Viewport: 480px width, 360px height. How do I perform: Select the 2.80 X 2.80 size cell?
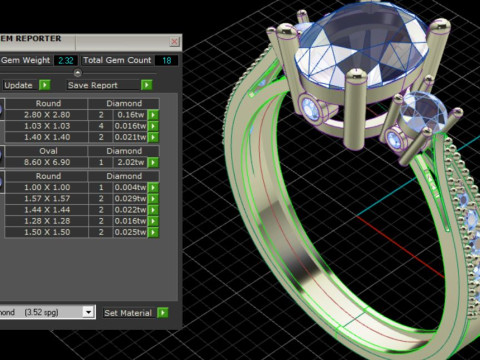click(x=47, y=115)
